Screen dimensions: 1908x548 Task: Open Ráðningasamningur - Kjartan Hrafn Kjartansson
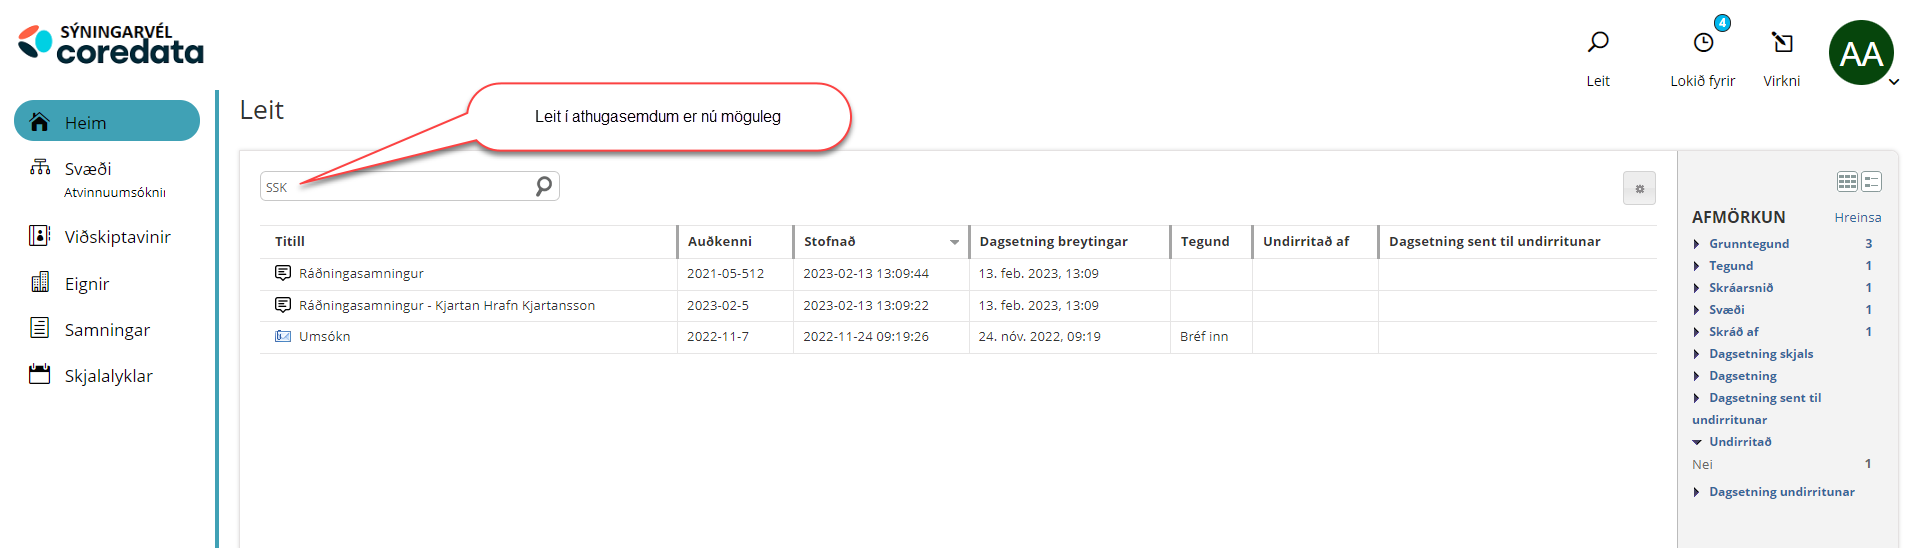click(446, 306)
